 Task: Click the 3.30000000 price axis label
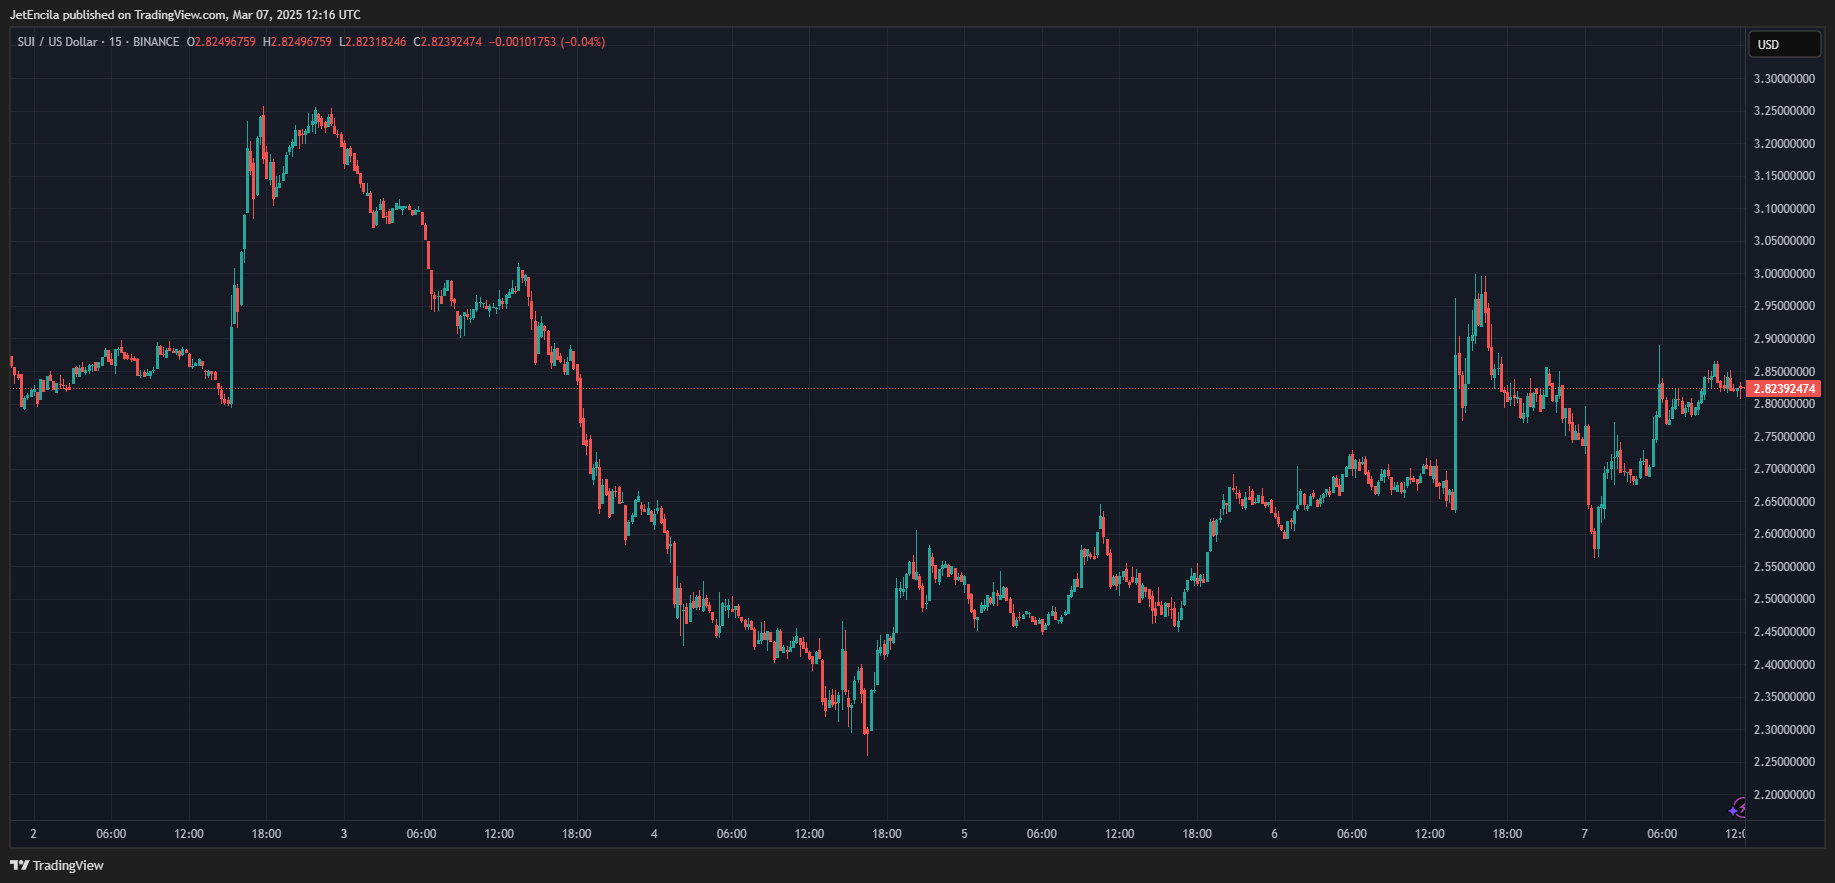(x=1784, y=78)
